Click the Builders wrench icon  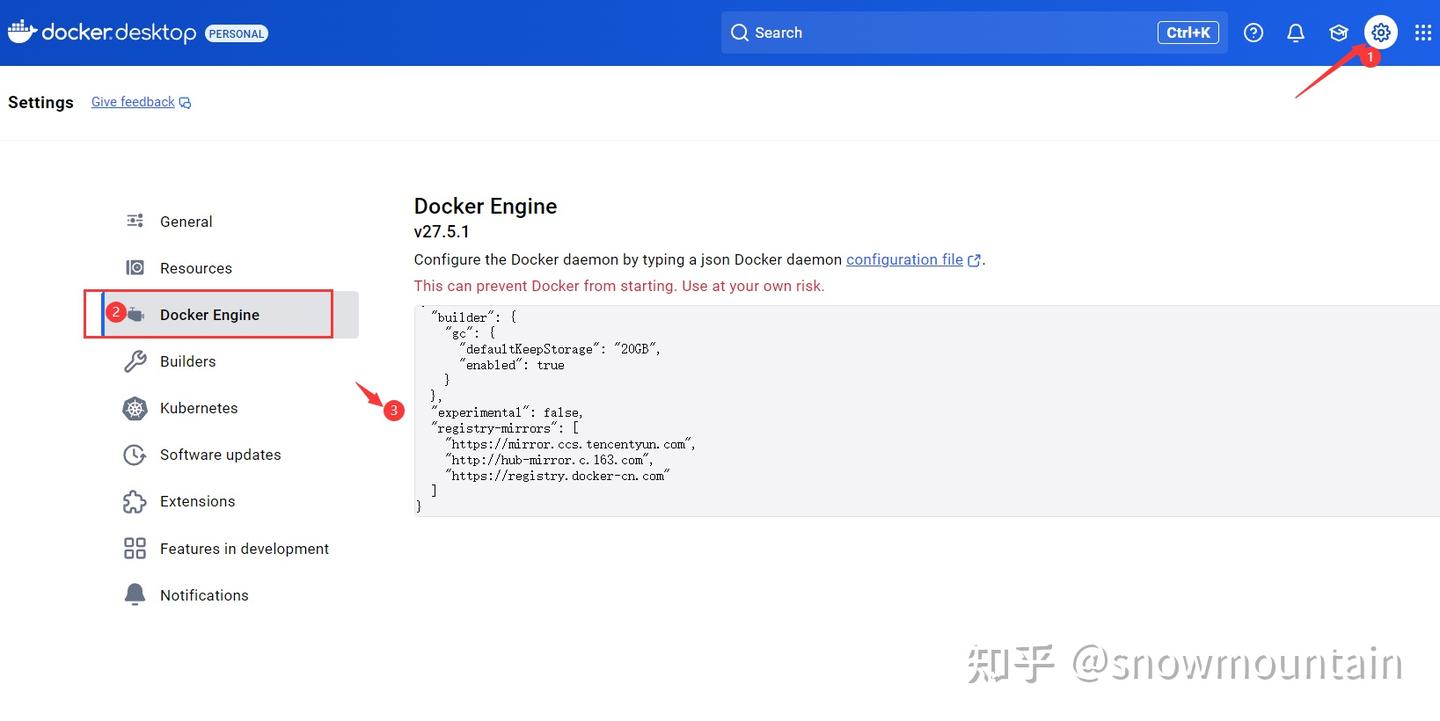point(135,361)
